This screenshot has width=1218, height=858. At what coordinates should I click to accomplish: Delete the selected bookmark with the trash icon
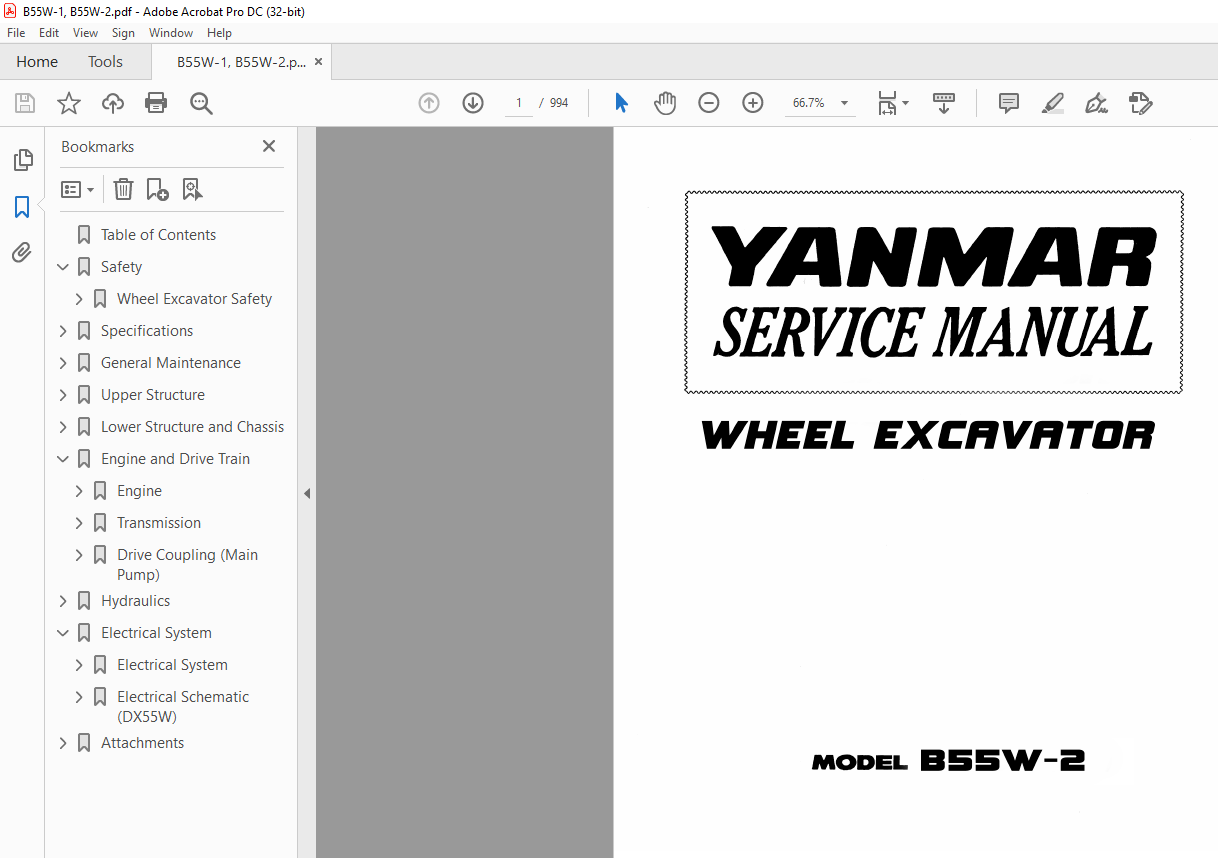(123, 189)
